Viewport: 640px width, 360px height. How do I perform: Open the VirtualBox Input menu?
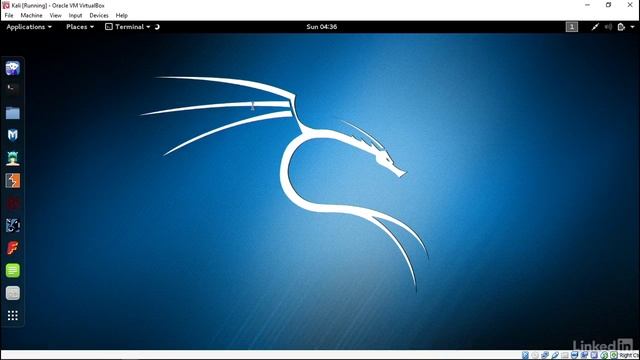75,16
